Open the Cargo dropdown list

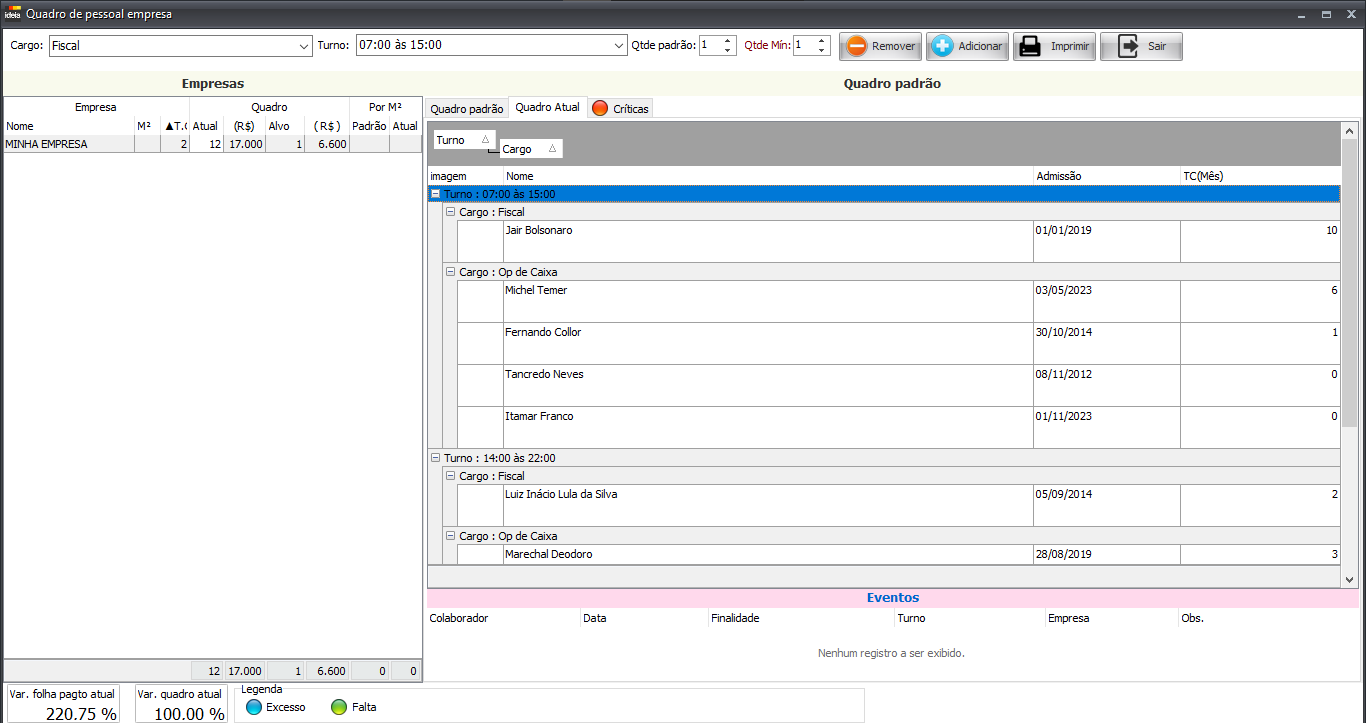[304, 46]
